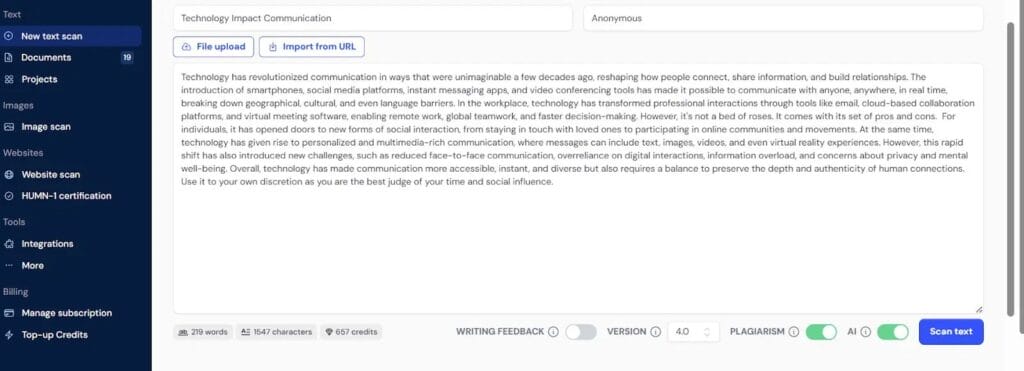
Task: Click the Import from URL button
Action: [x=312, y=46]
